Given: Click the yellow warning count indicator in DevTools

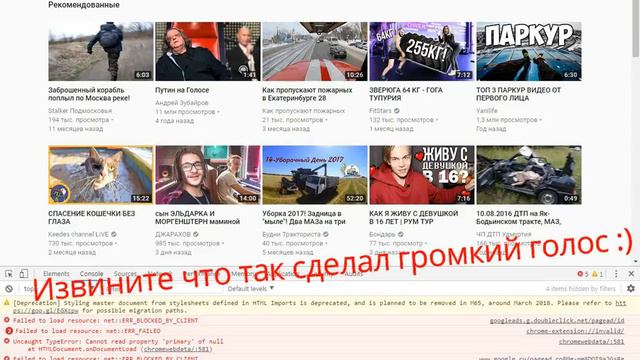Looking at the screenshot, I should click(598, 274).
